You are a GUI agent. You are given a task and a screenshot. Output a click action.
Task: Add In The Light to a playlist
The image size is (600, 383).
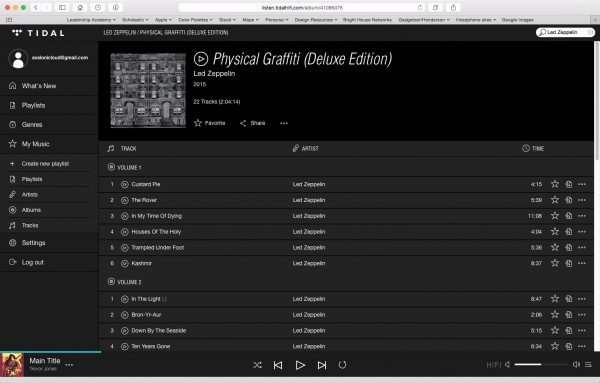[569, 299]
